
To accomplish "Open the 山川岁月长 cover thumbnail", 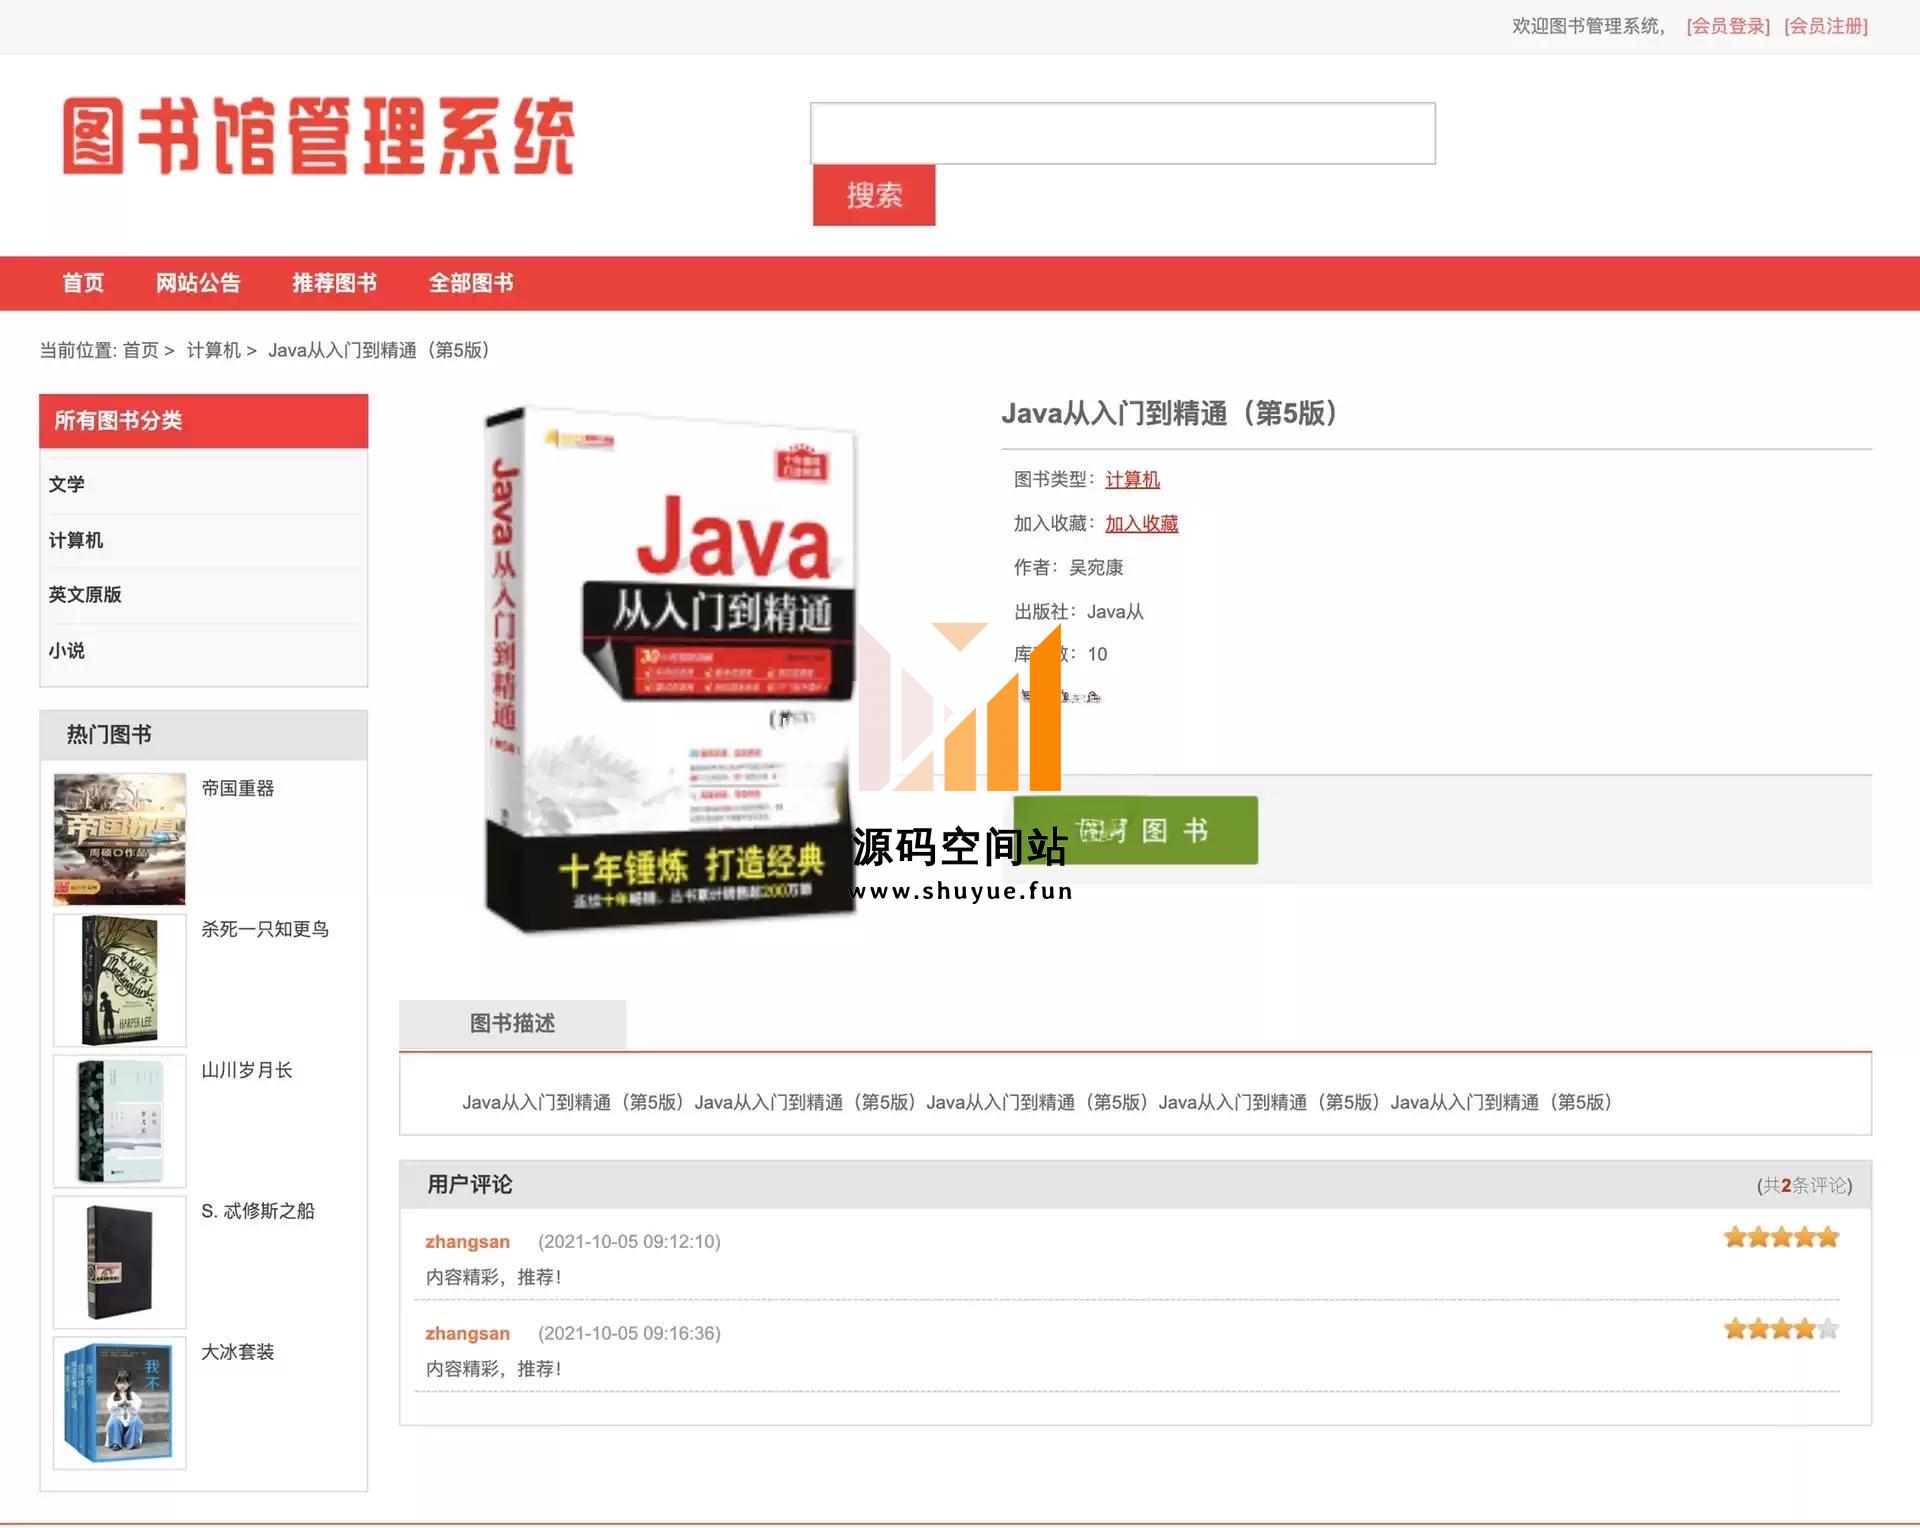I will (x=119, y=1121).
